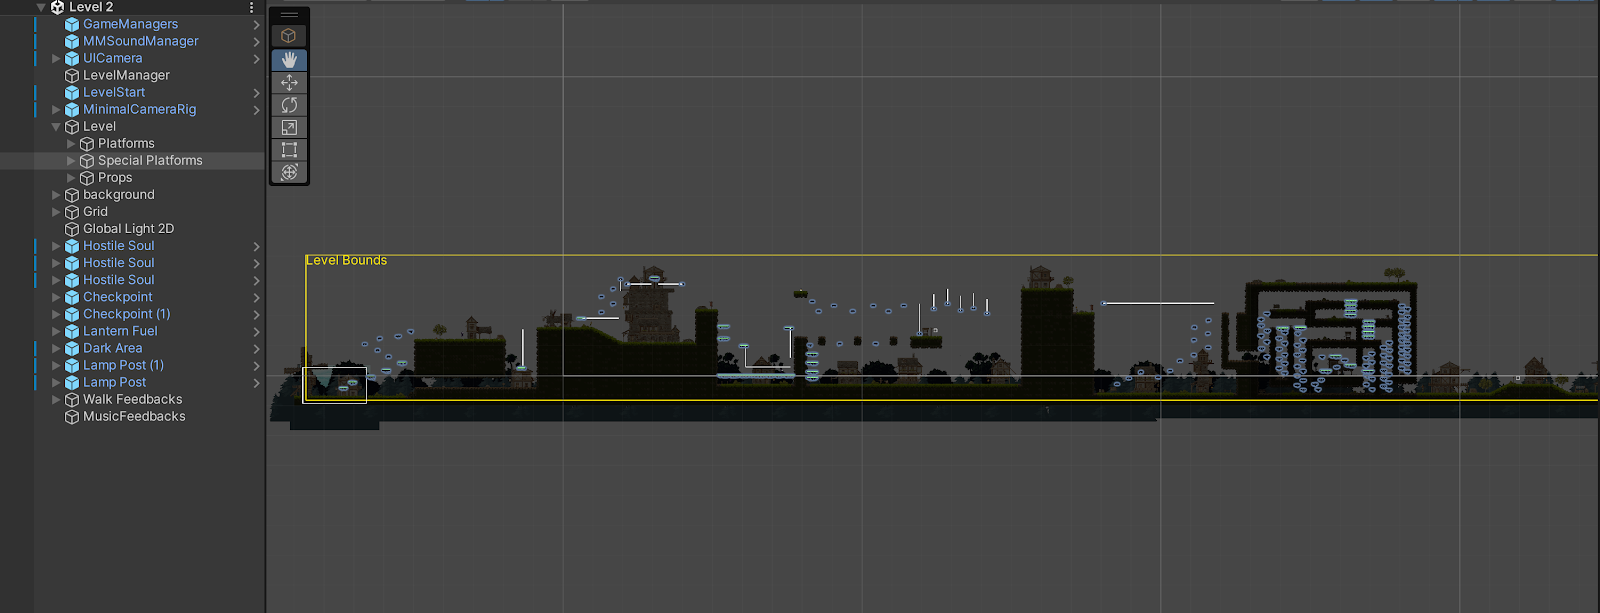
Task: Click the Walk Feedbacks cube icon
Action: [72, 399]
